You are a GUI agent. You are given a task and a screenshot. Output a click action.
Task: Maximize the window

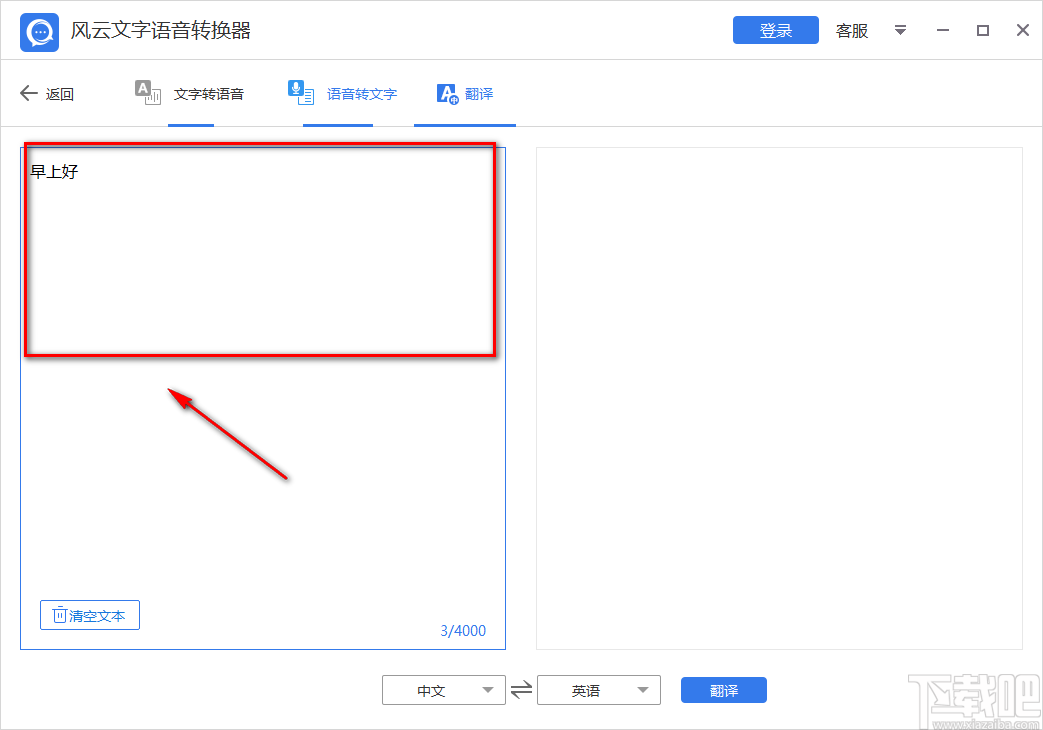(x=982, y=31)
